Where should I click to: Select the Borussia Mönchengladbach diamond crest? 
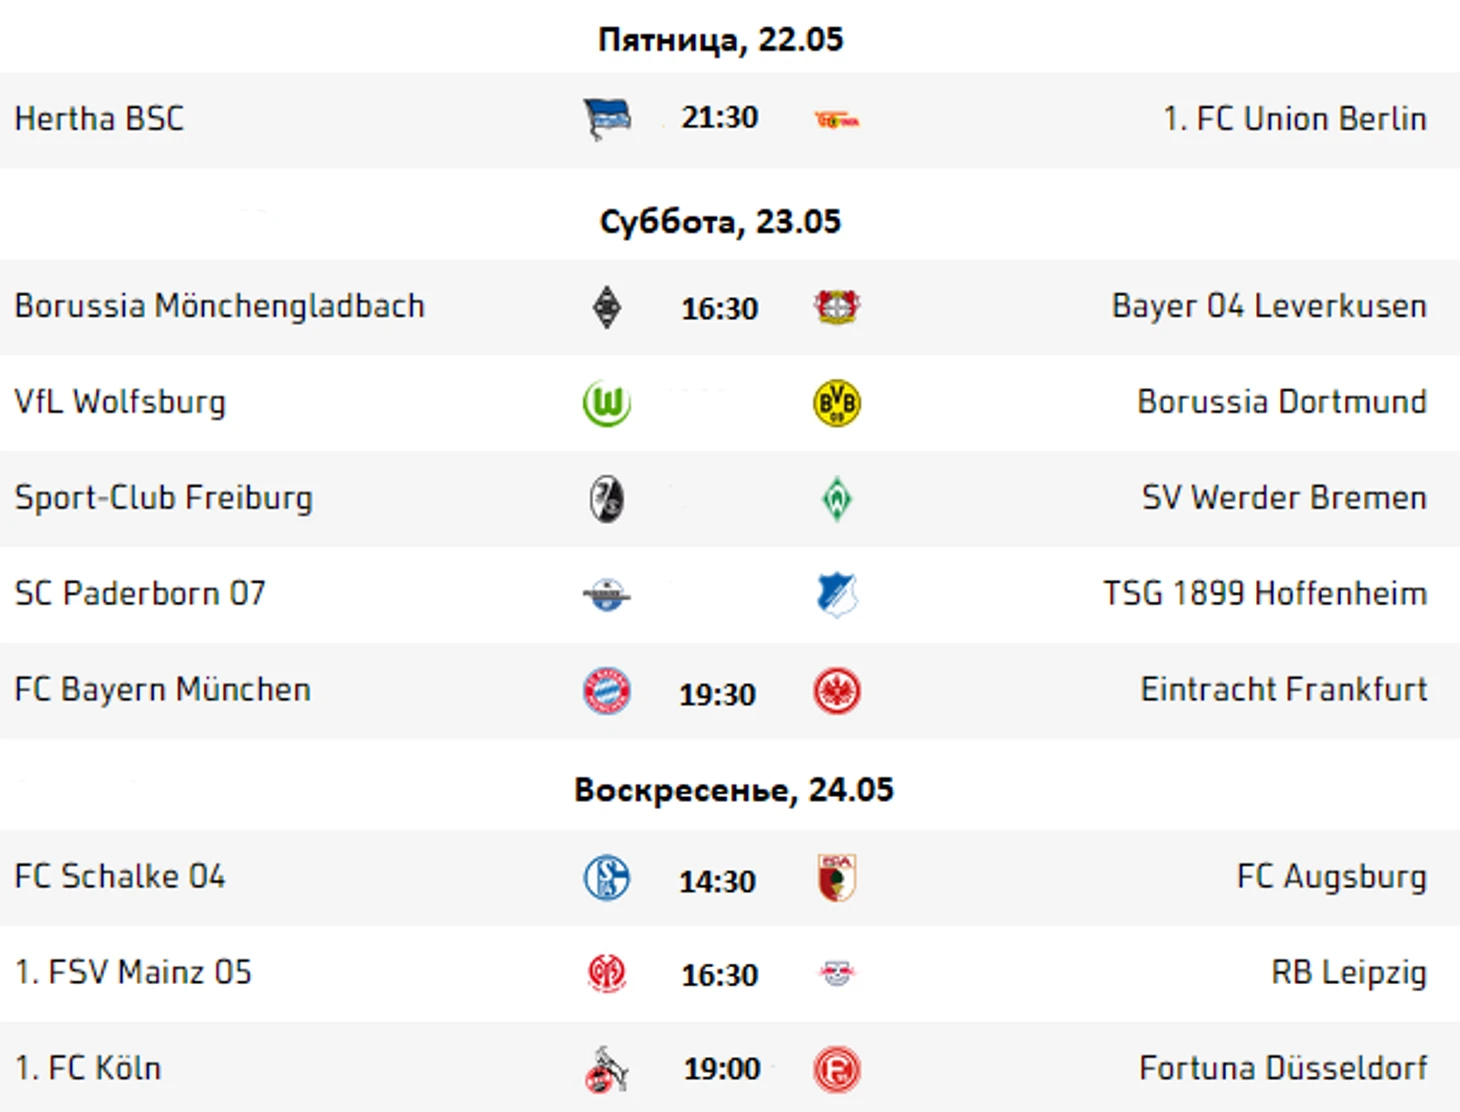[x=607, y=307]
